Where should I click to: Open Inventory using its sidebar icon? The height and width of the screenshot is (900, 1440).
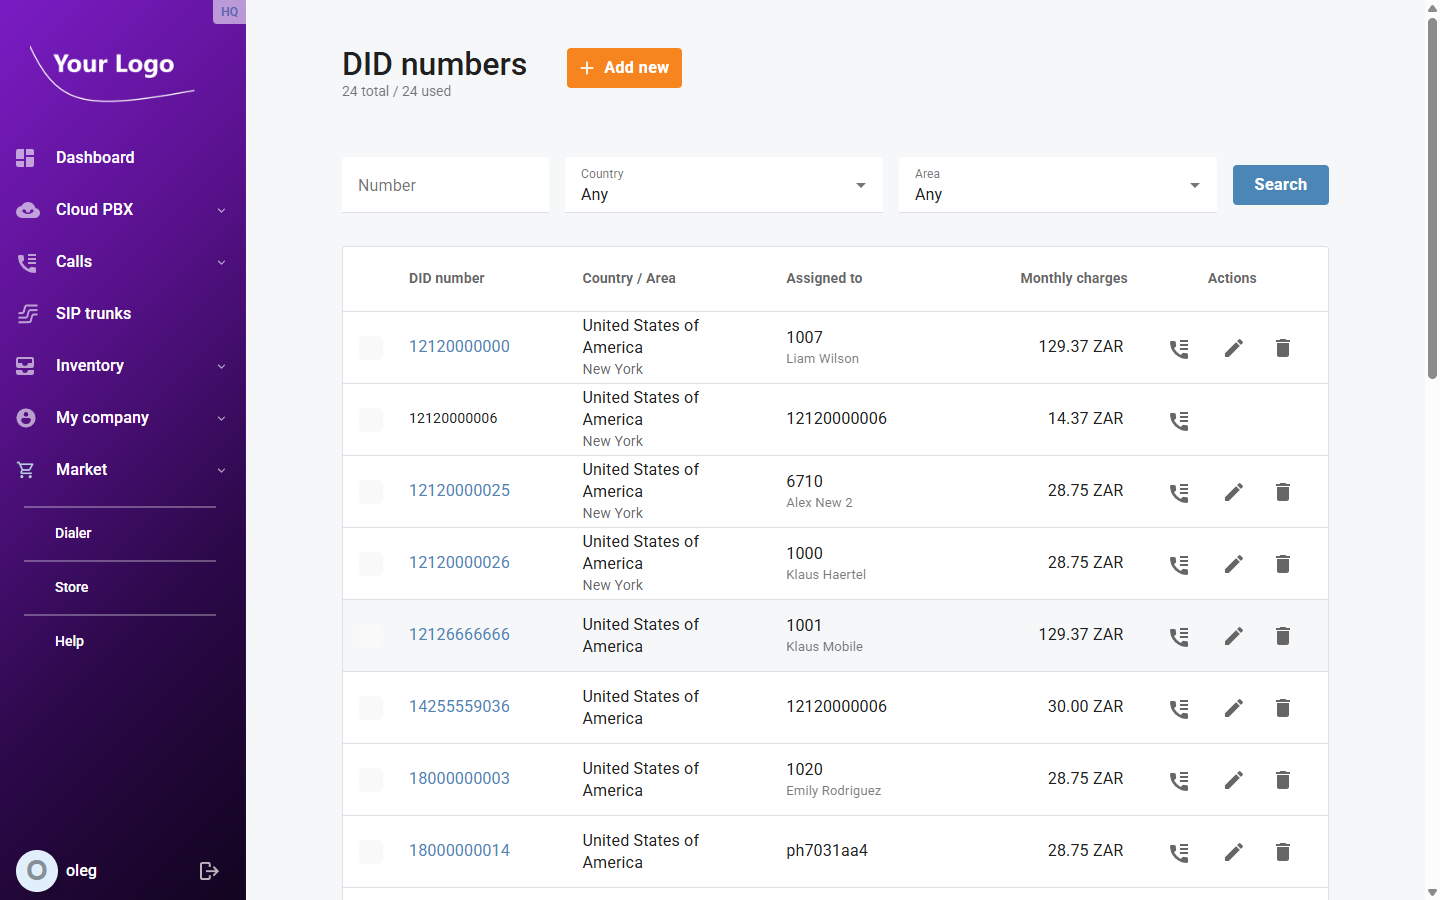click(x=24, y=365)
